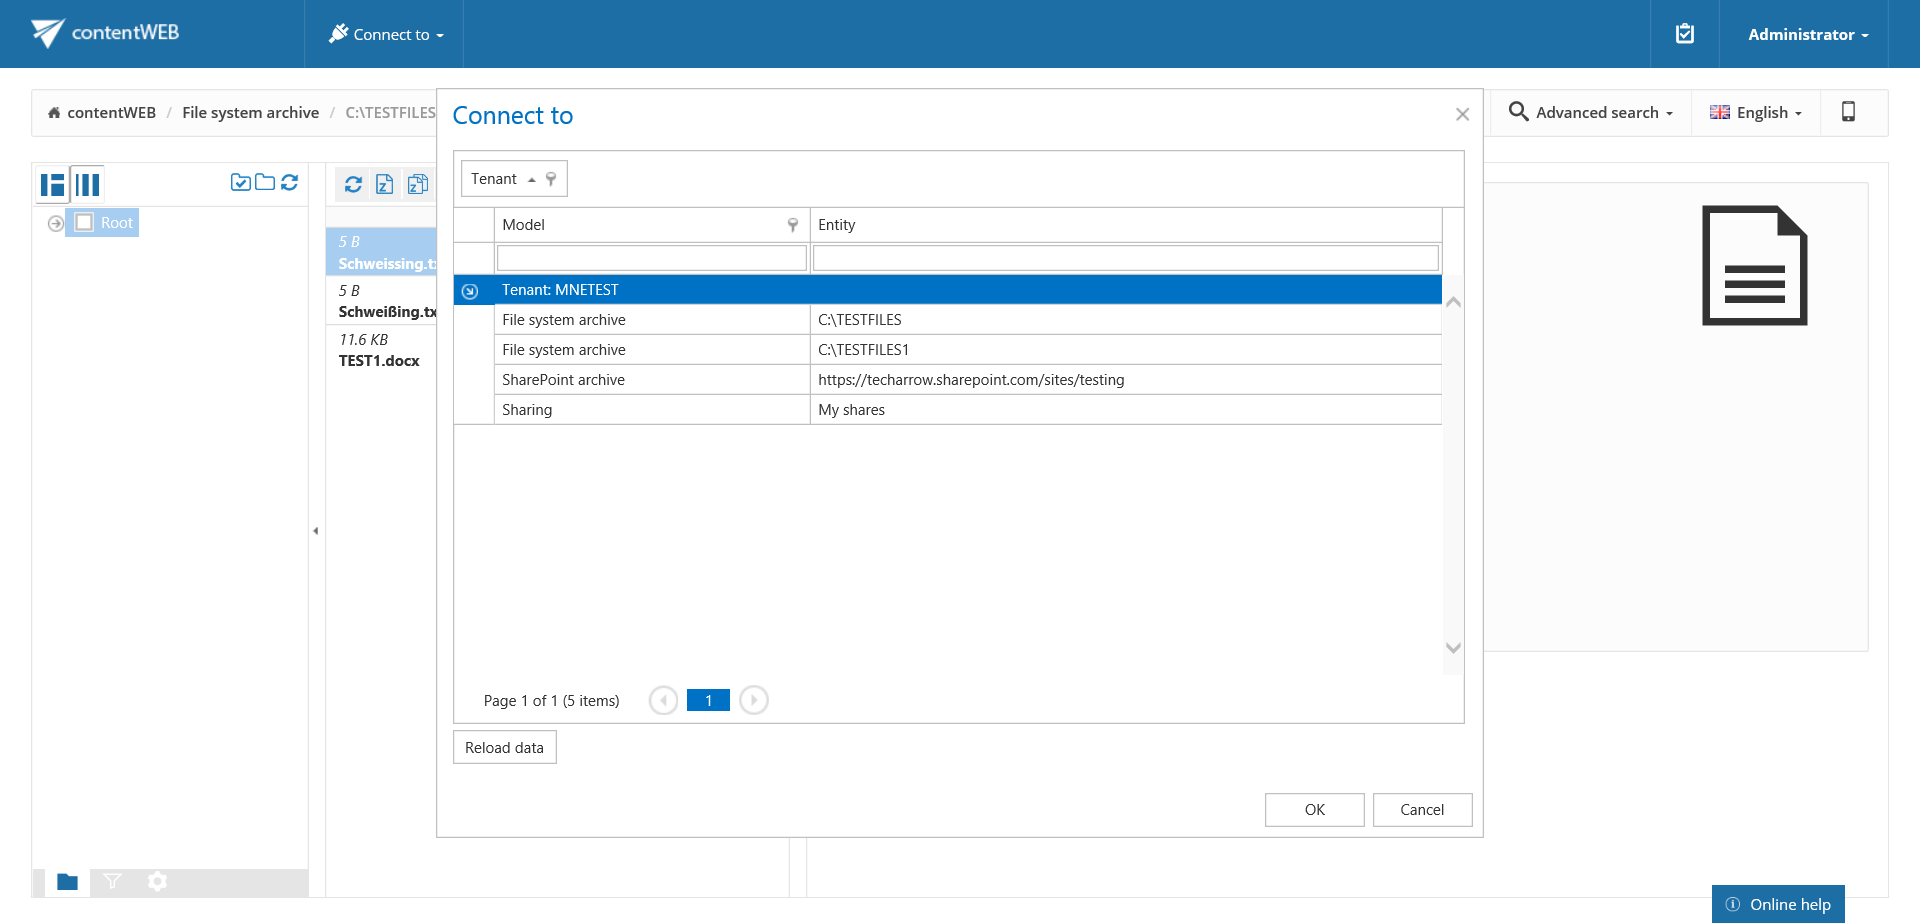Screen dimensions: 1920x923
Task: Cancel the Connect to dialog
Action: (1422, 810)
